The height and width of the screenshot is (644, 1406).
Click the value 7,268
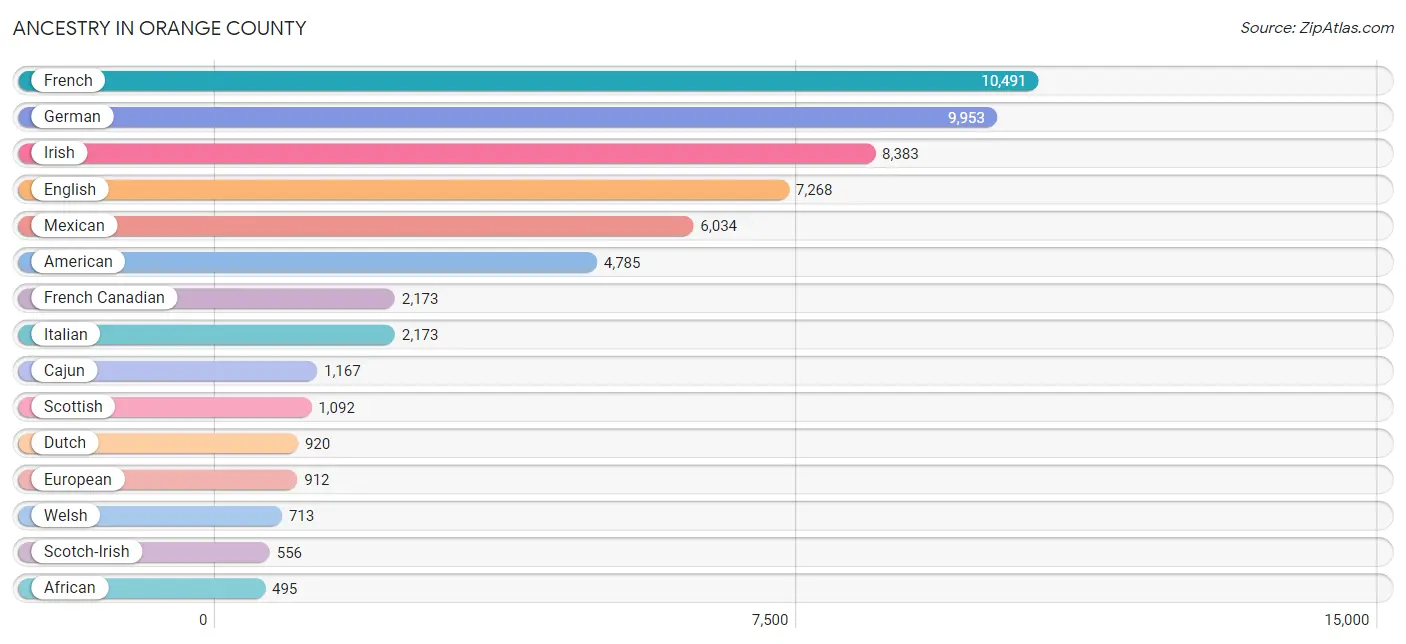coord(814,190)
